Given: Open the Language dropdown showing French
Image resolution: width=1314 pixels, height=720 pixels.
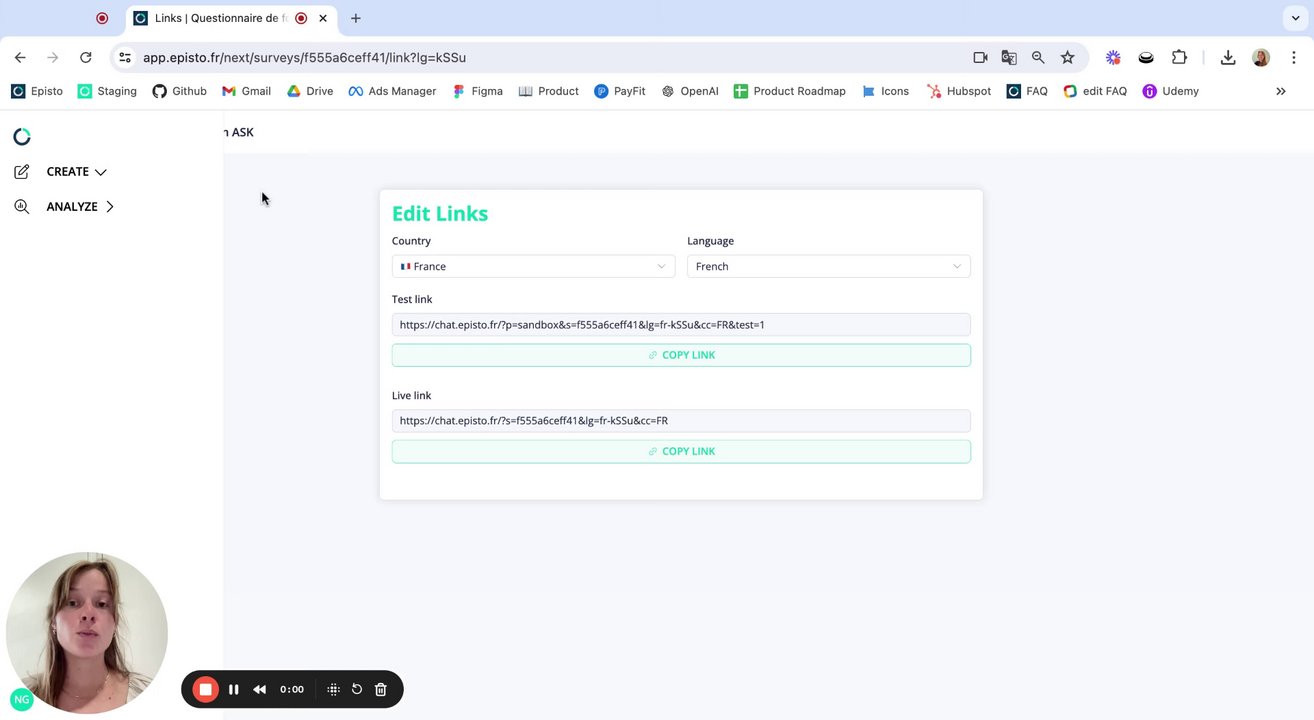Looking at the screenshot, I should tap(828, 266).
